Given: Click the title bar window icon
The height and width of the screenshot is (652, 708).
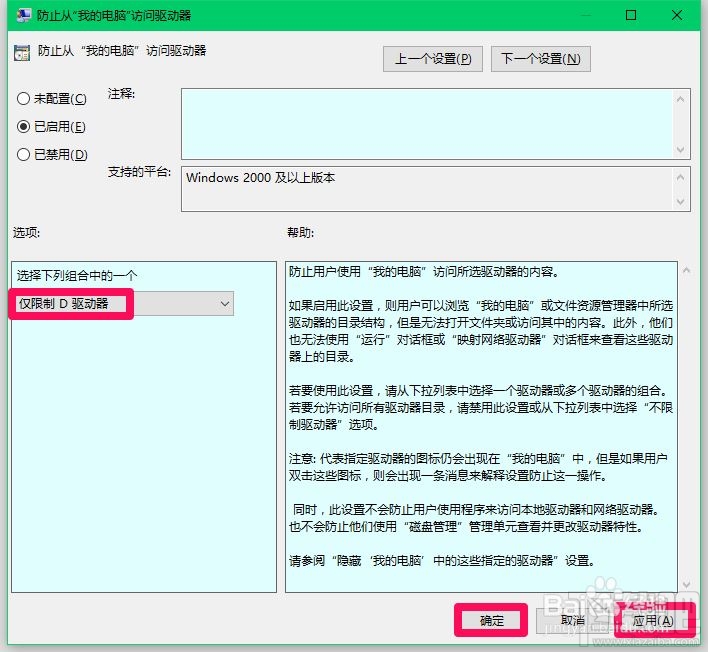Looking at the screenshot, I should (23, 15).
